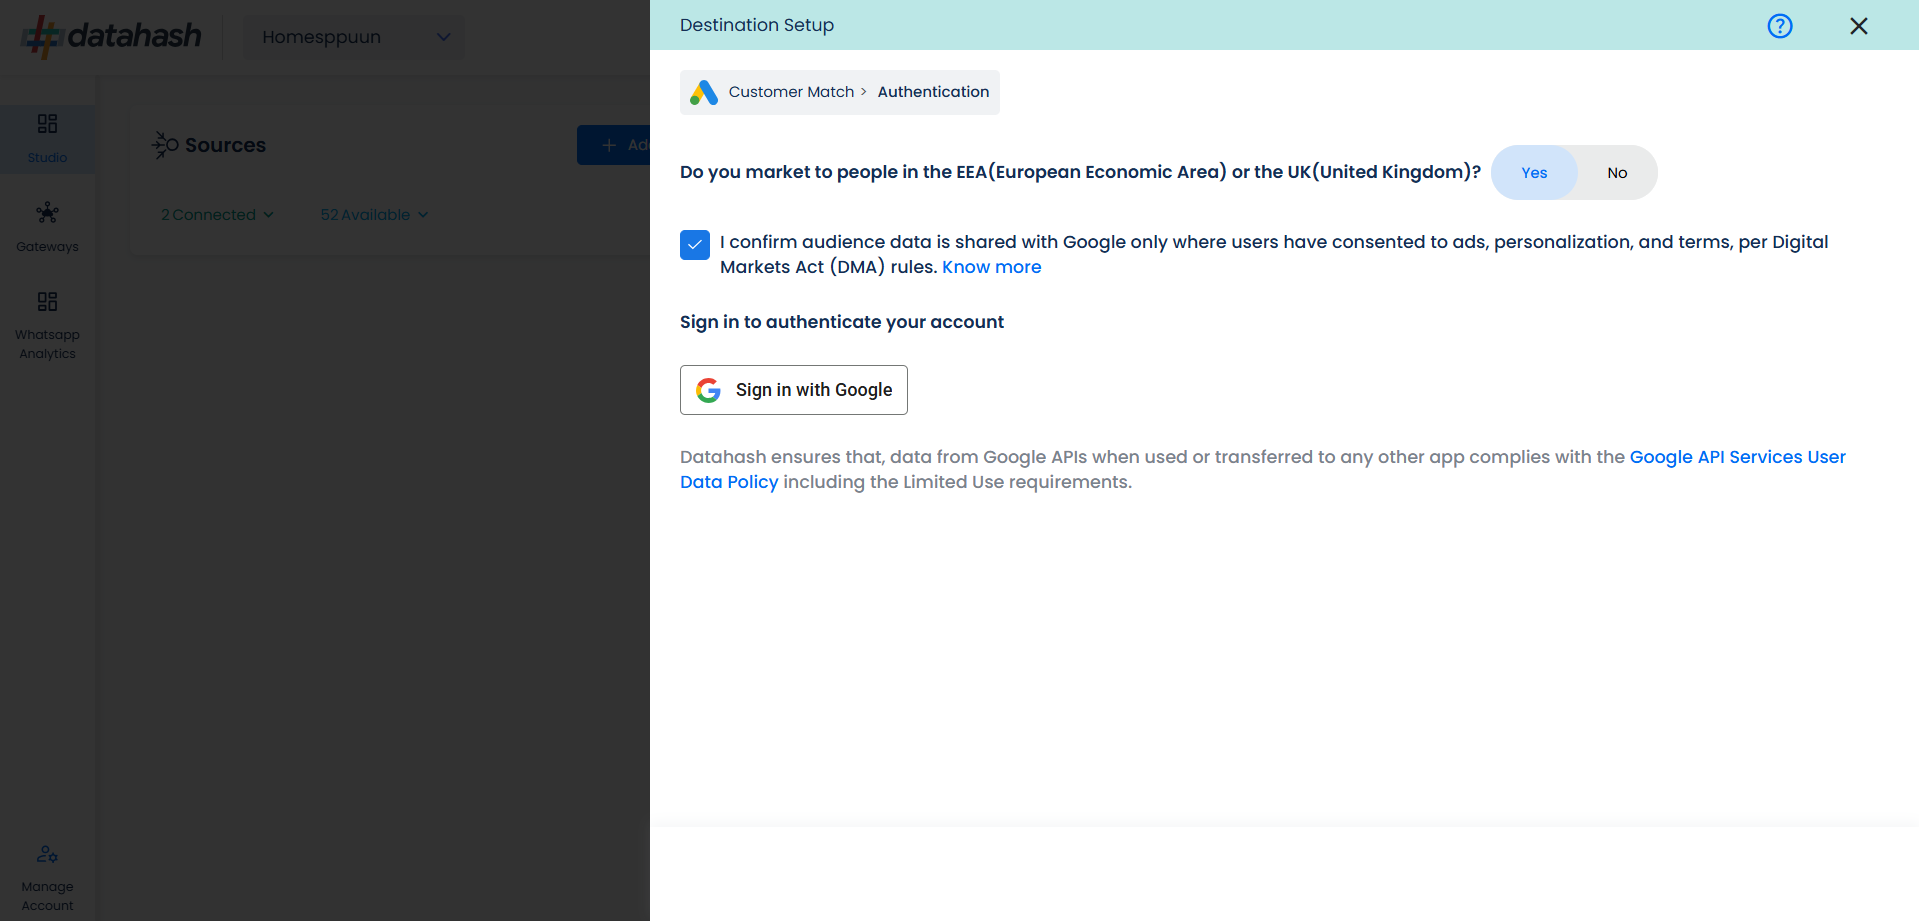Click the Sources heading icon

pyautogui.click(x=165, y=145)
